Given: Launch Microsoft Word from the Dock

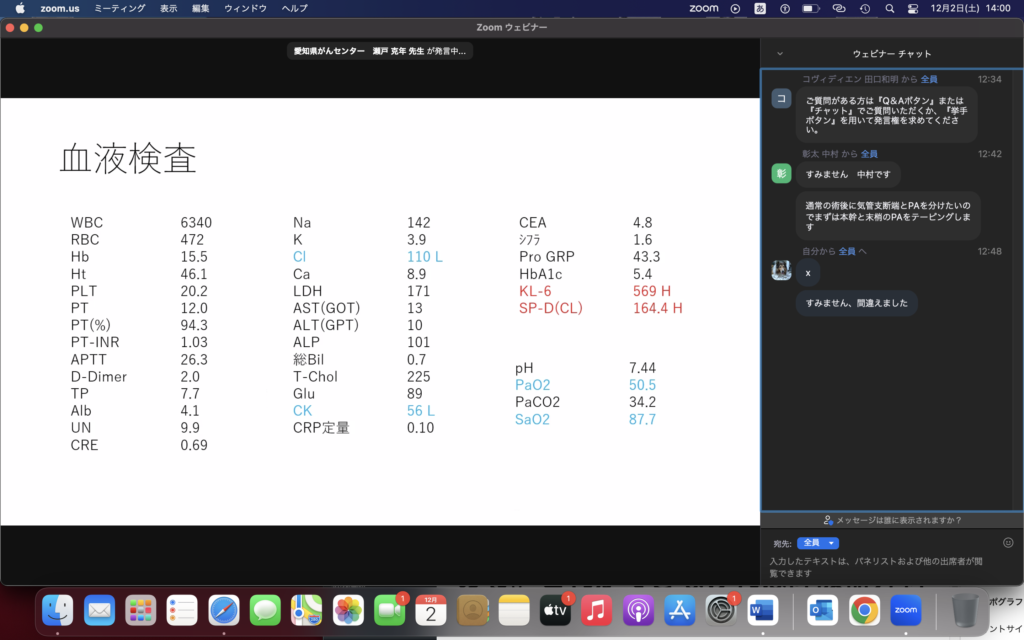Looking at the screenshot, I should tap(762, 609).
